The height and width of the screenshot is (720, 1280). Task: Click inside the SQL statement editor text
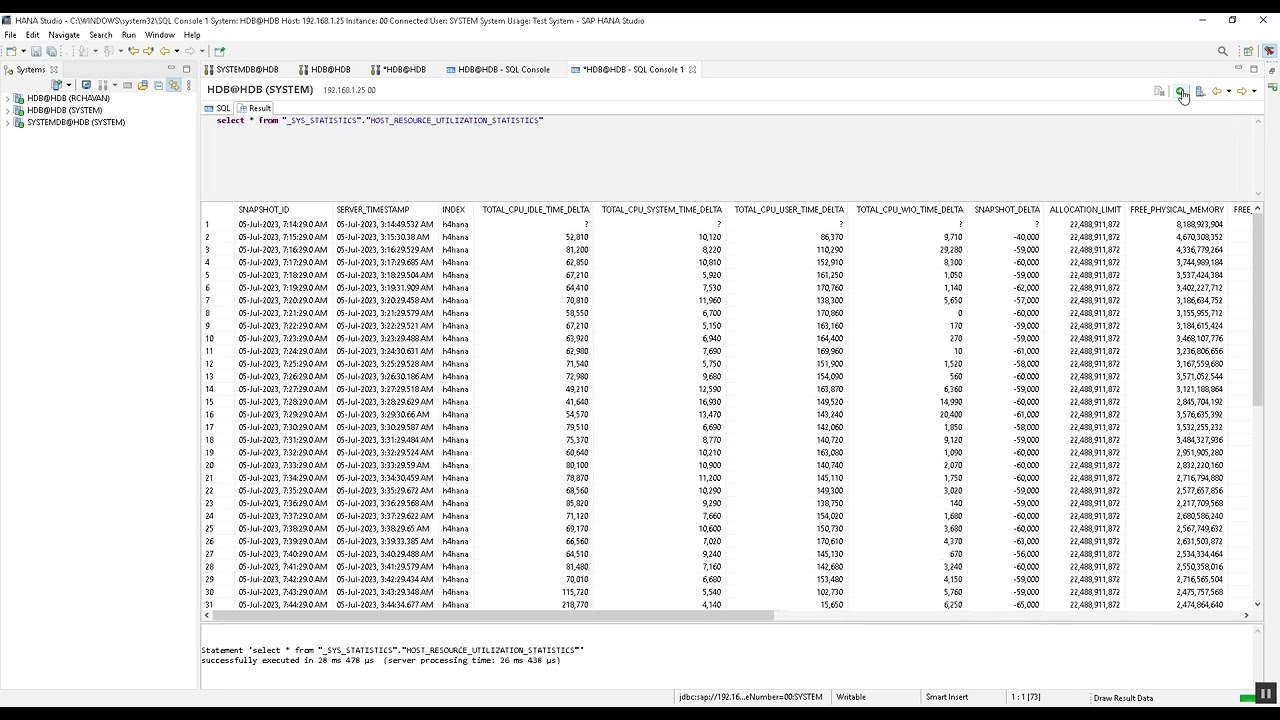pos(380,120)
